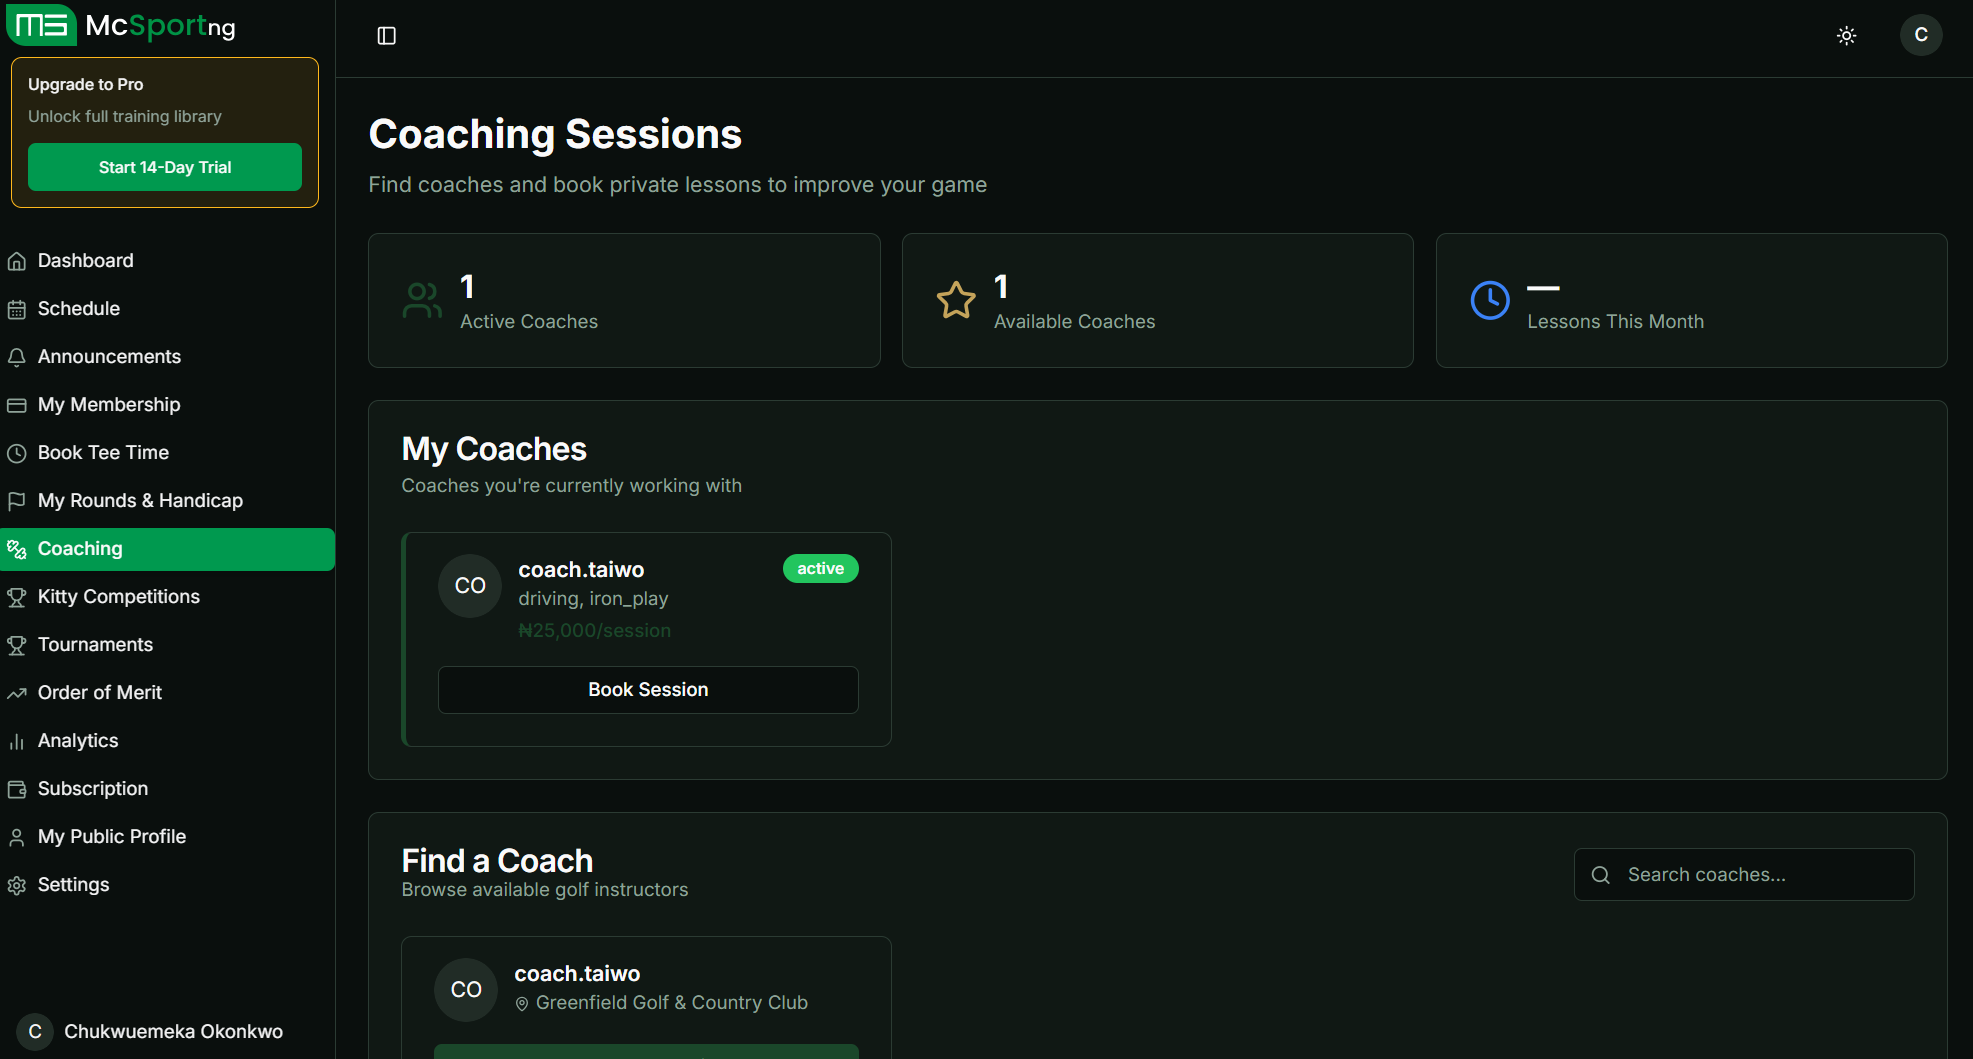Screen dimensions: 1973x1059
Task: Open the Dashboard from the sidebar icon
Action: coord(18,260)
